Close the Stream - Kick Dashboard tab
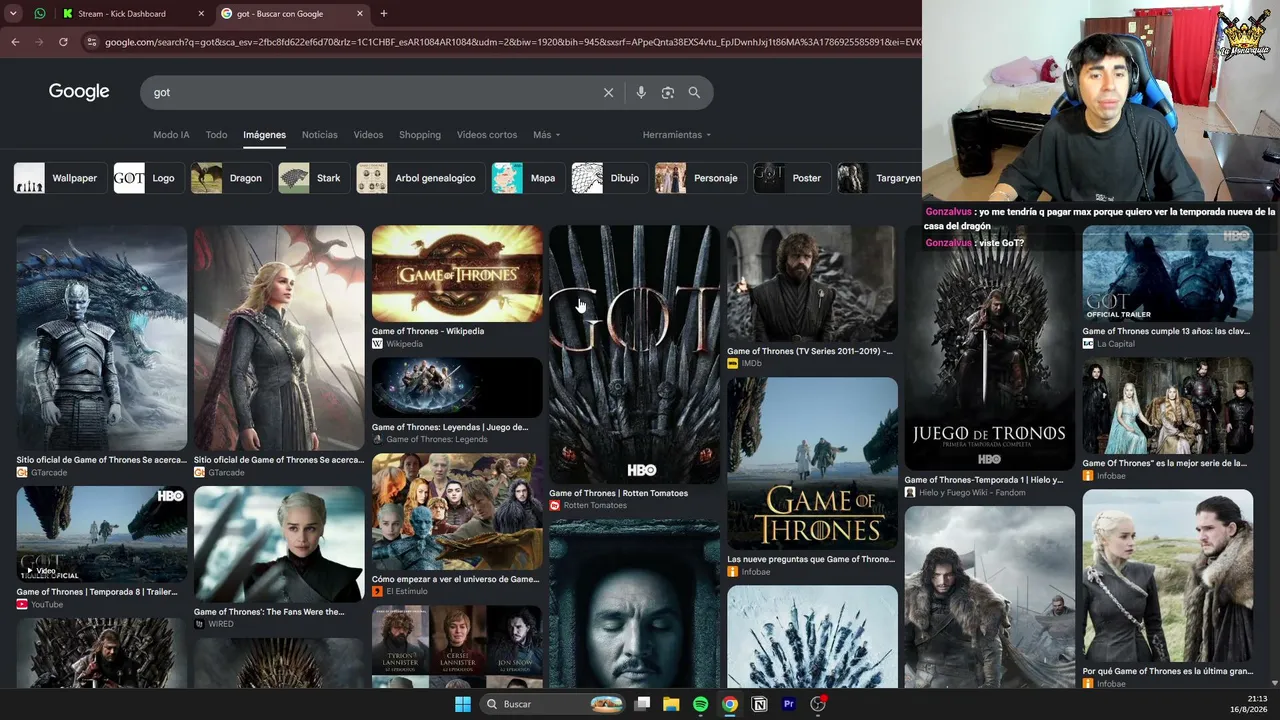This screenshot has height=720, width=1280. [x=201, y=14]
